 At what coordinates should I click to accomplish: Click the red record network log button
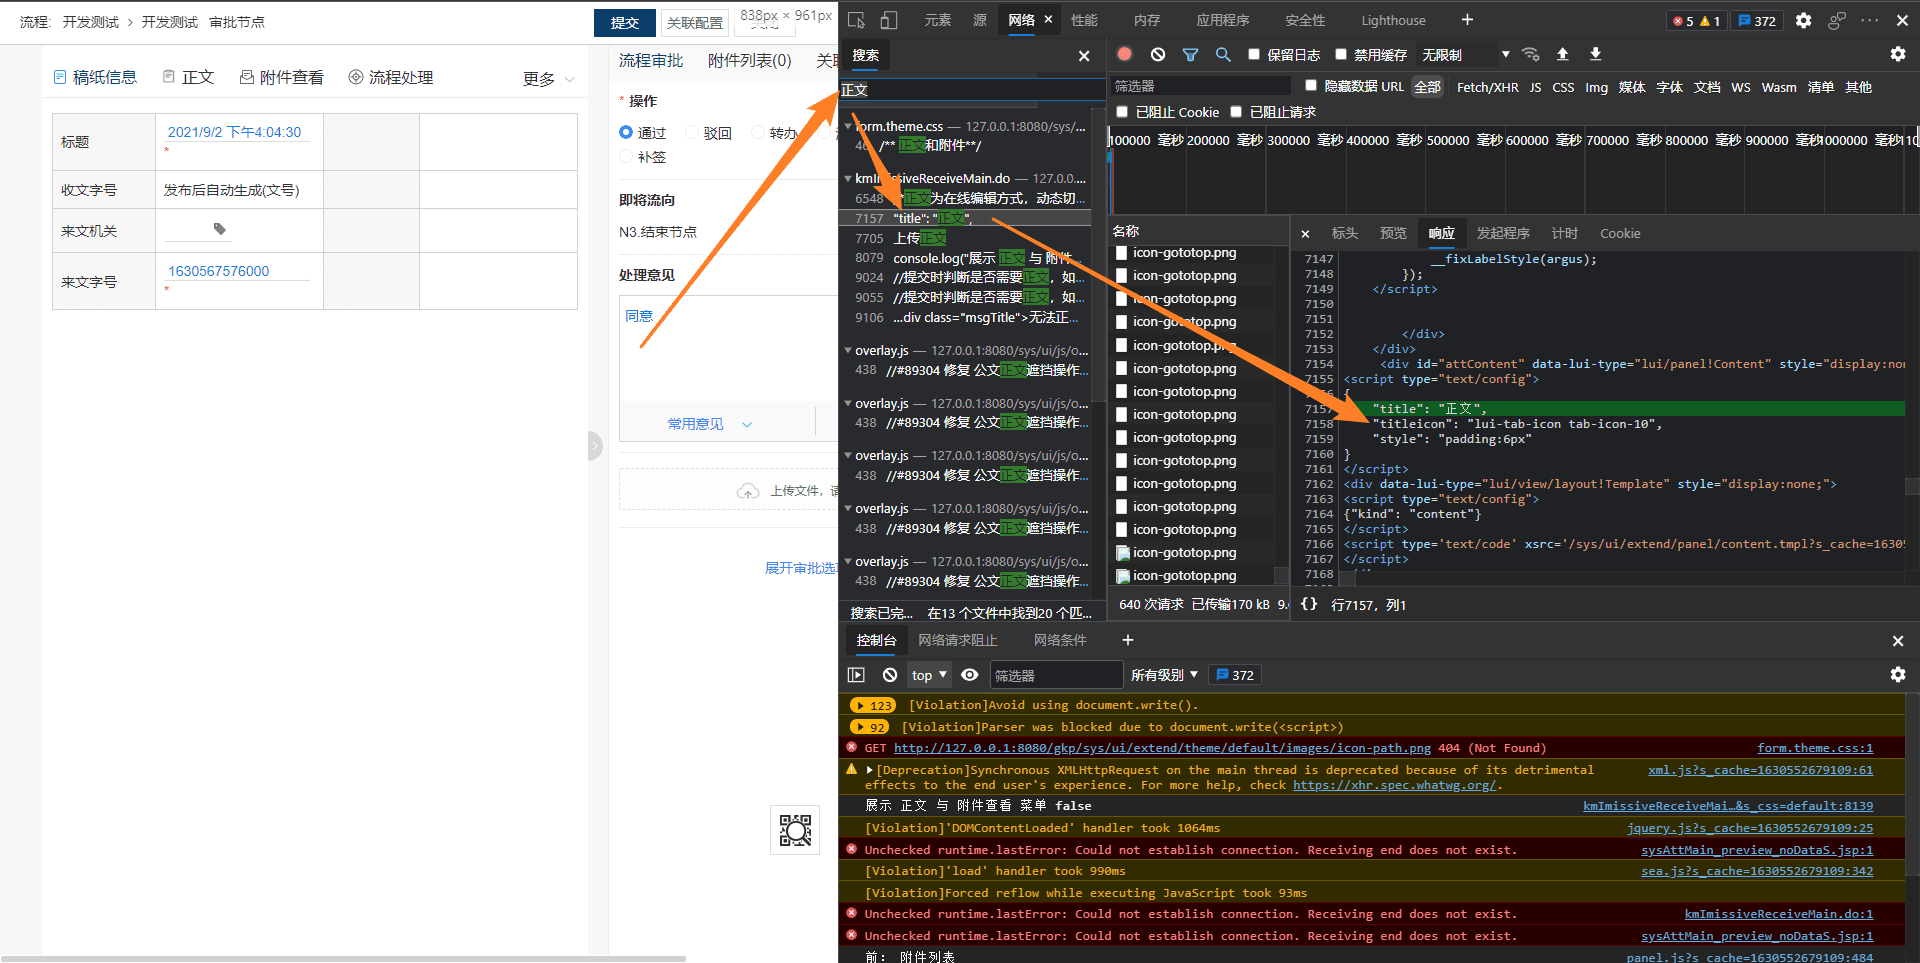(1124, 54)
